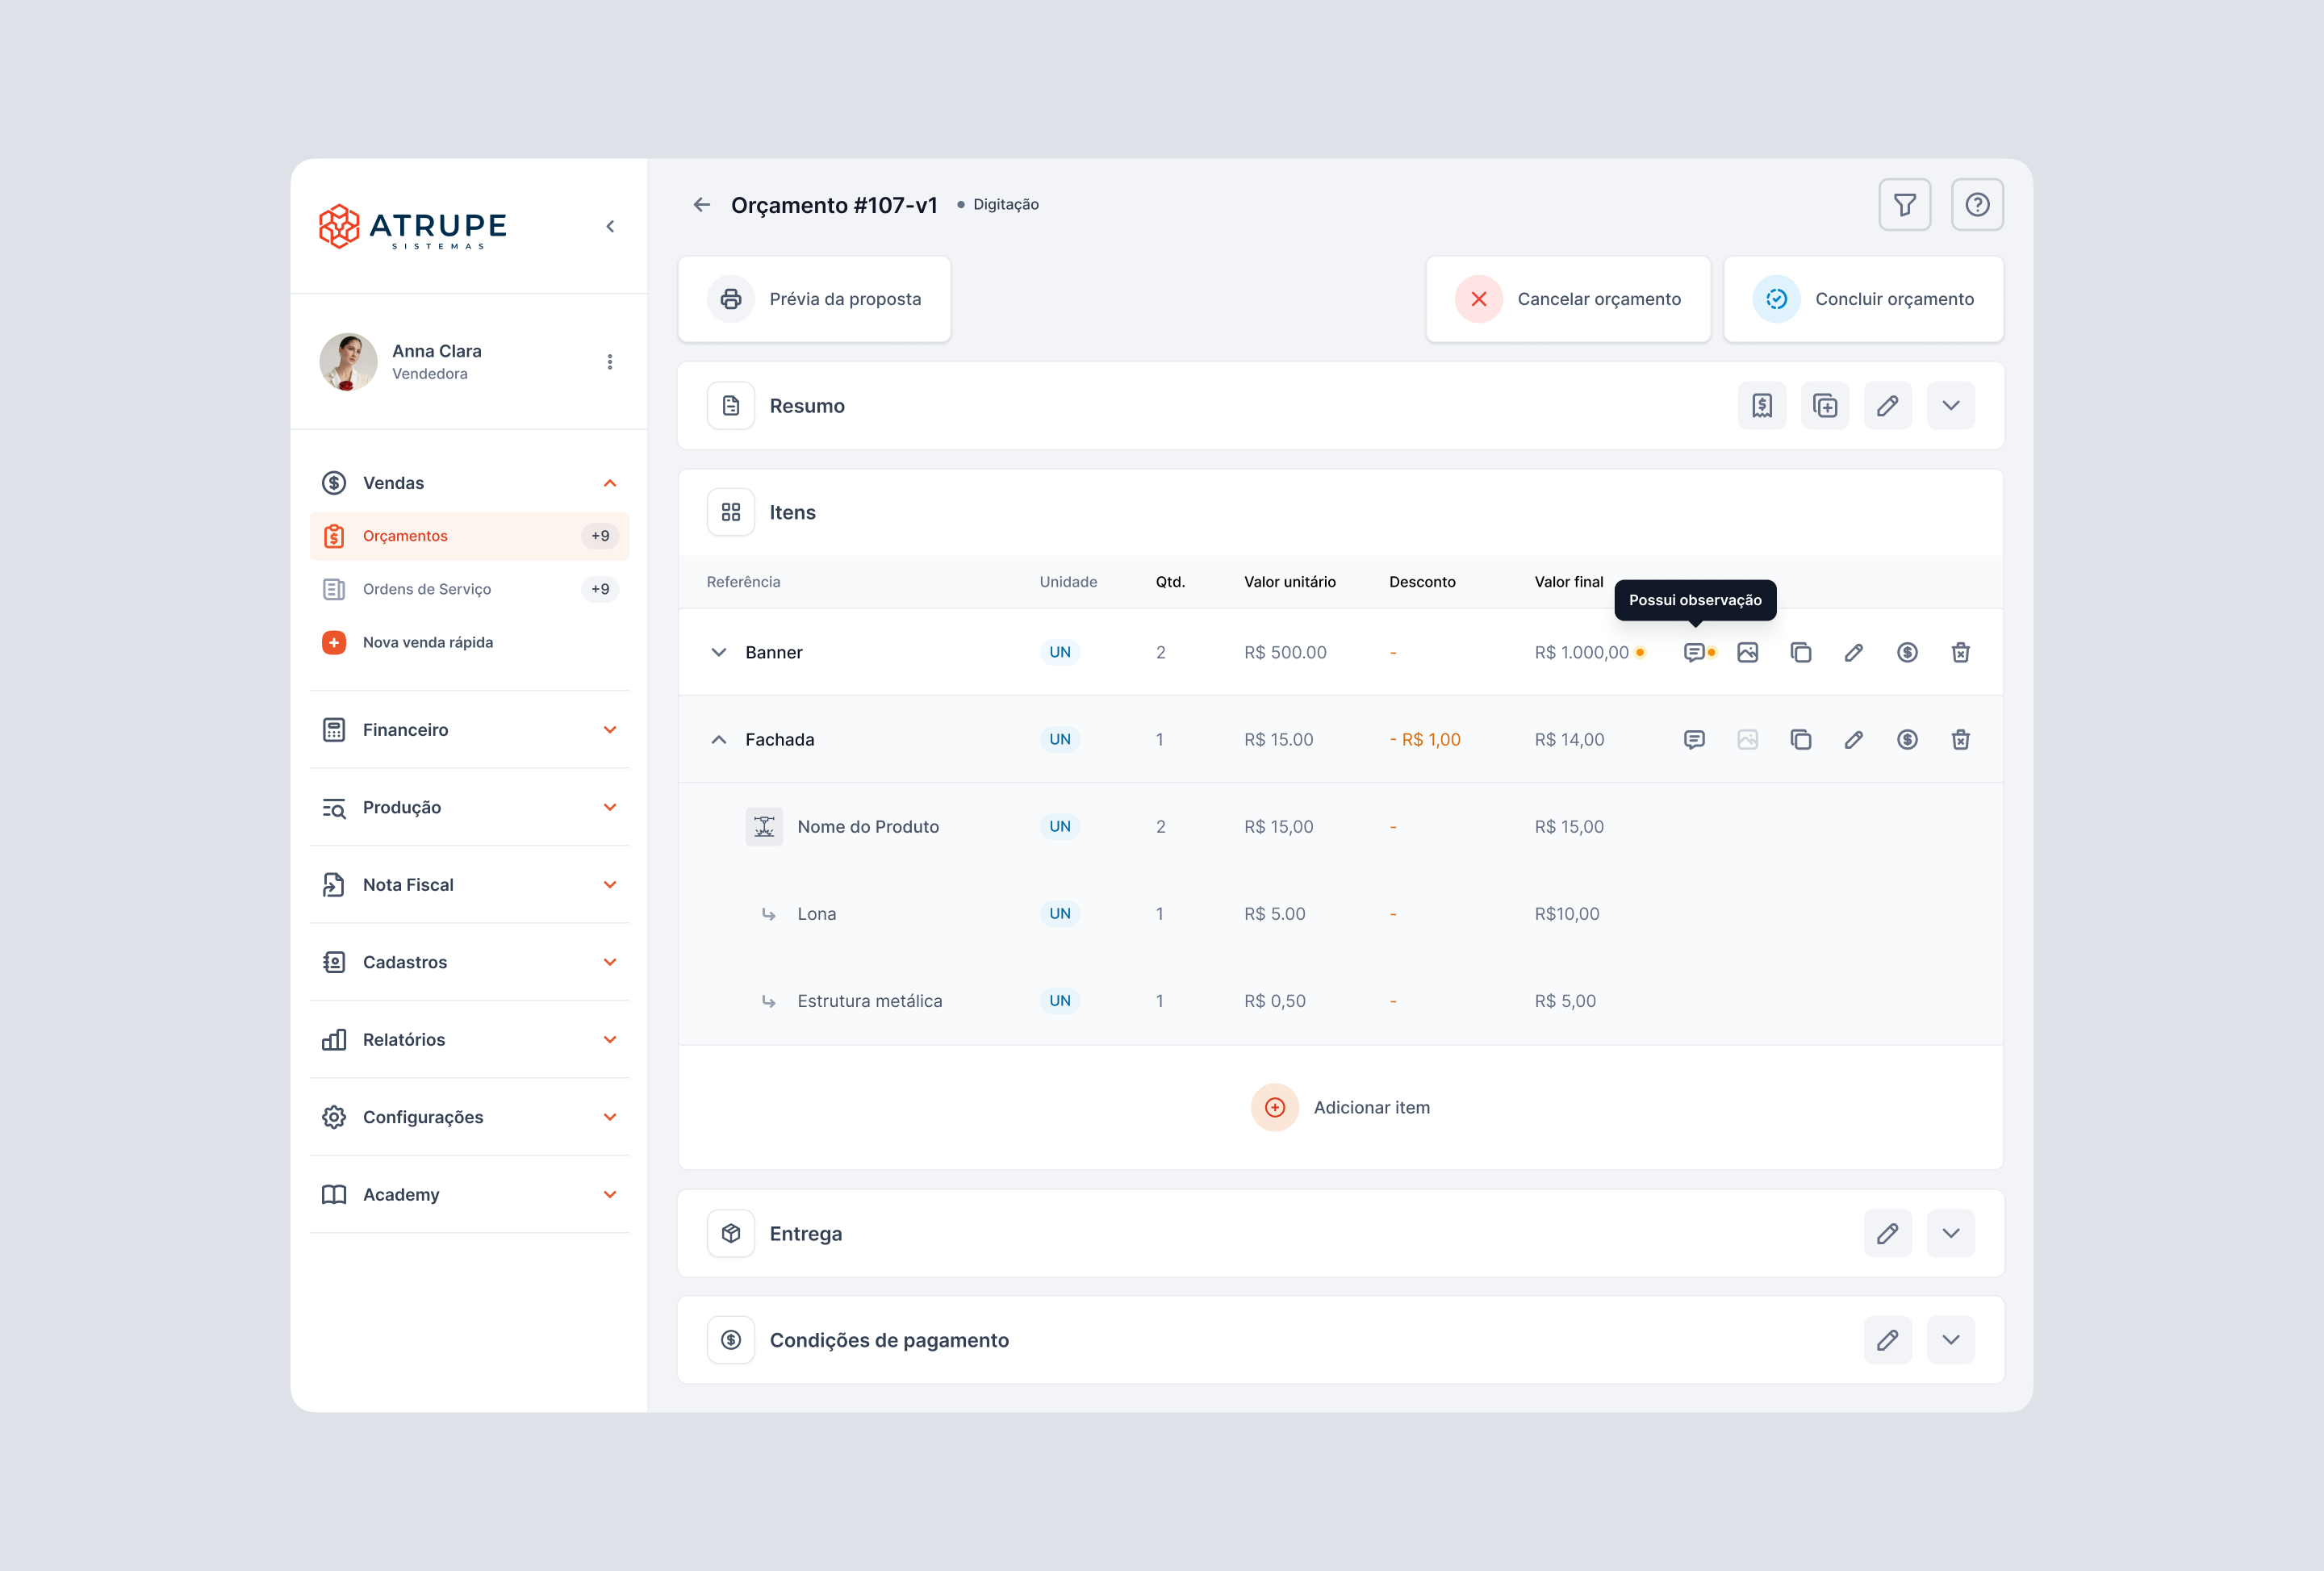Open image icon for Banner item
2324x1571 pixels.
[x=1747, y=653]
